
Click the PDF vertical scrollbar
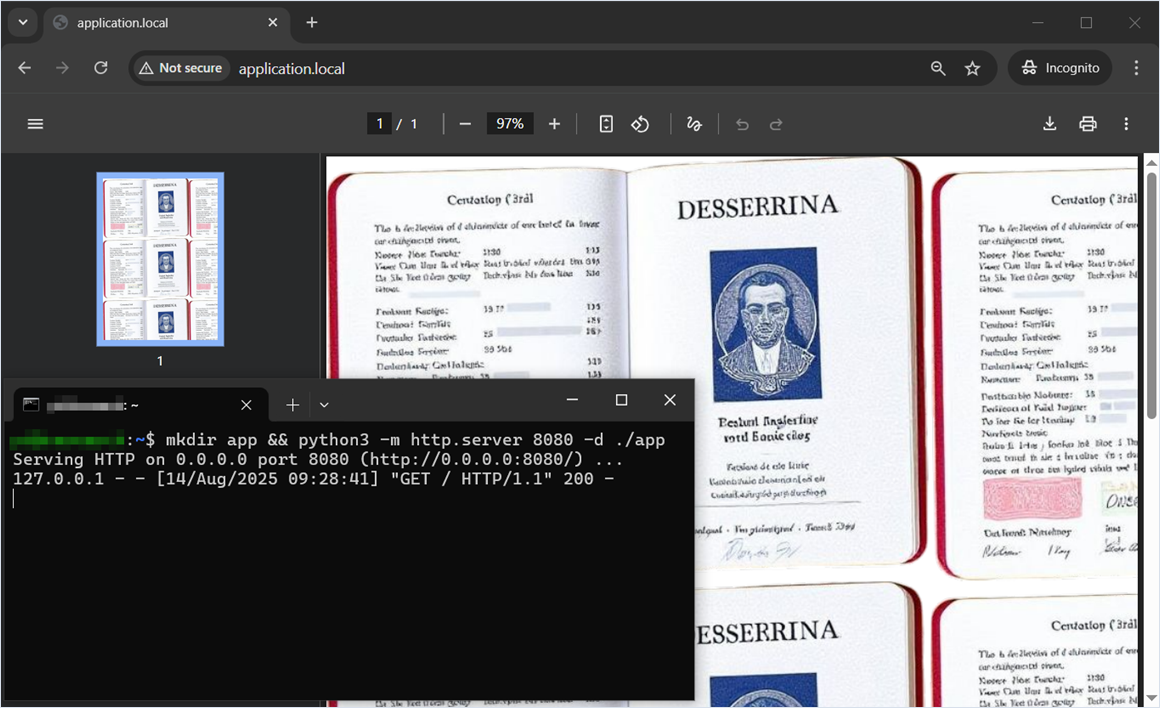pyautogui.click(x=1151, y=300)
